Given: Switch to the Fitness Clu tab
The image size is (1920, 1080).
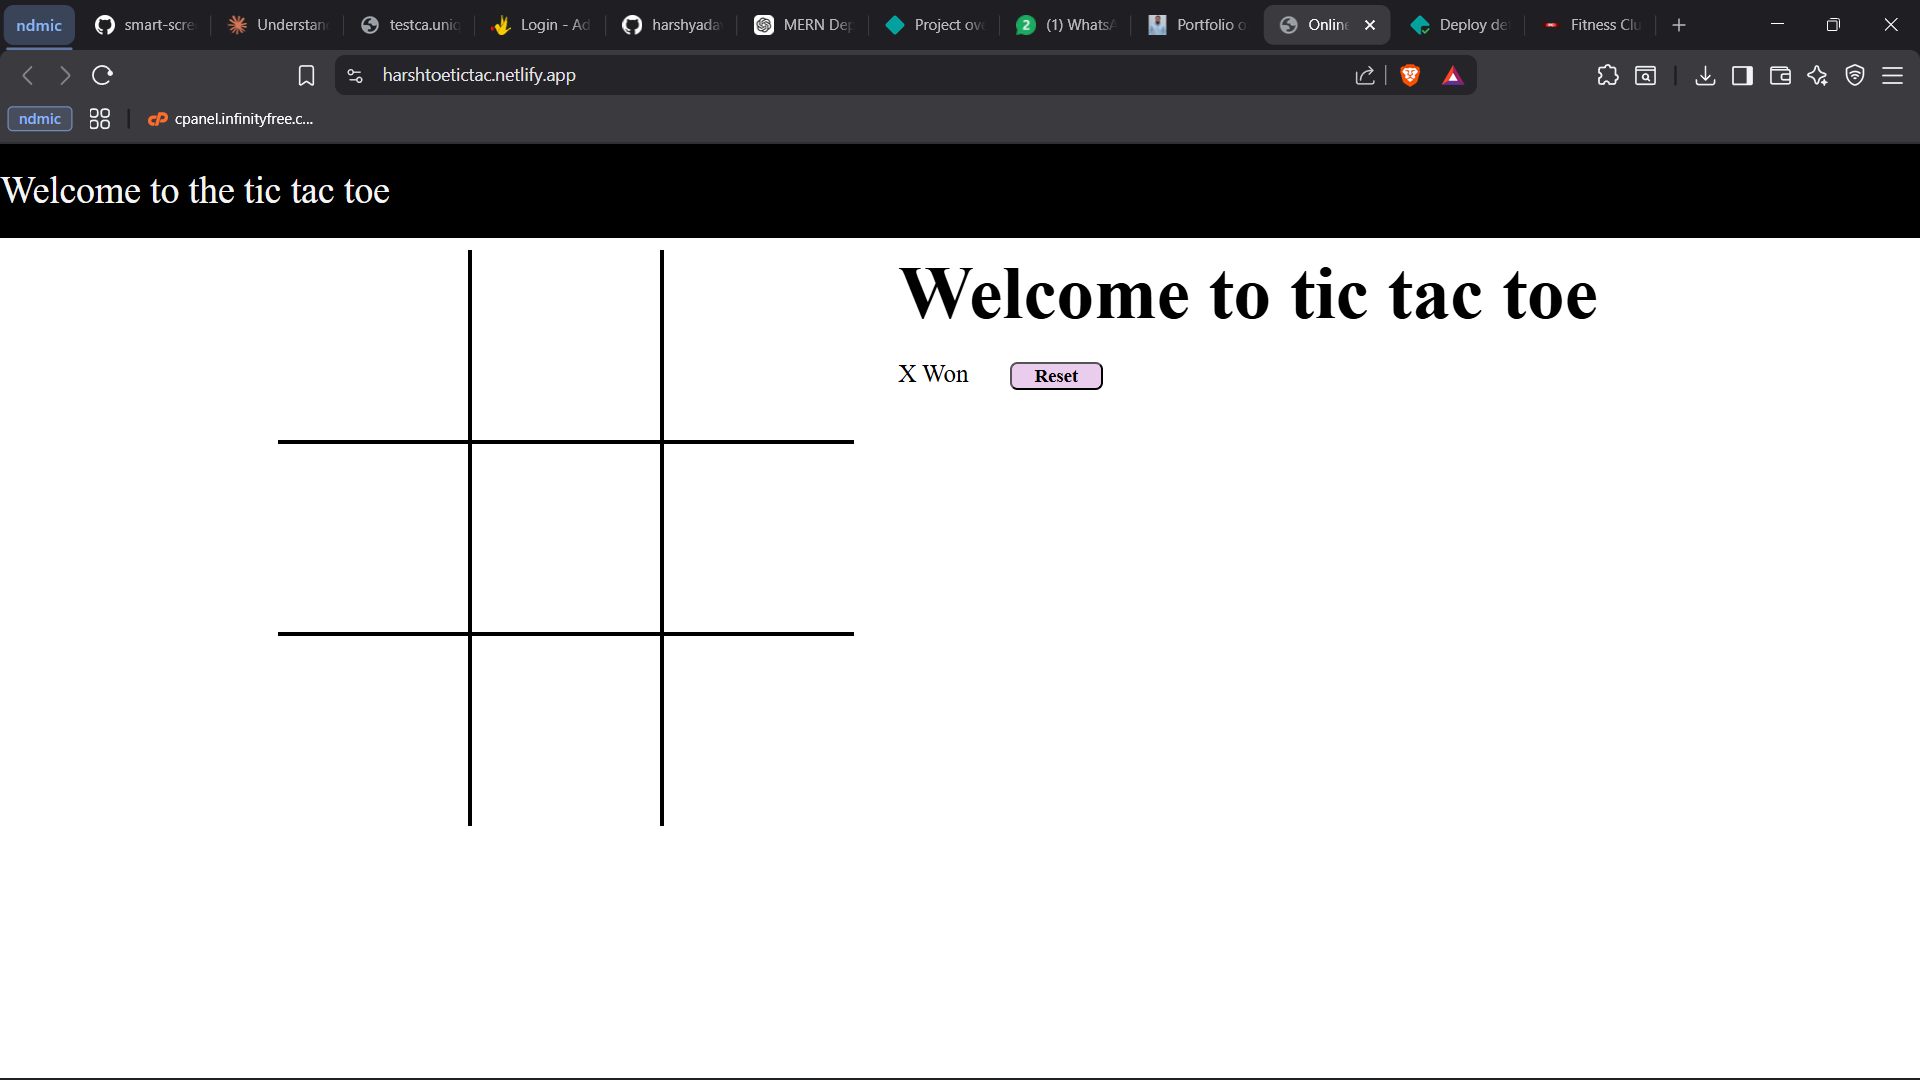Looking at the screenshot, I should (1592, 25).
